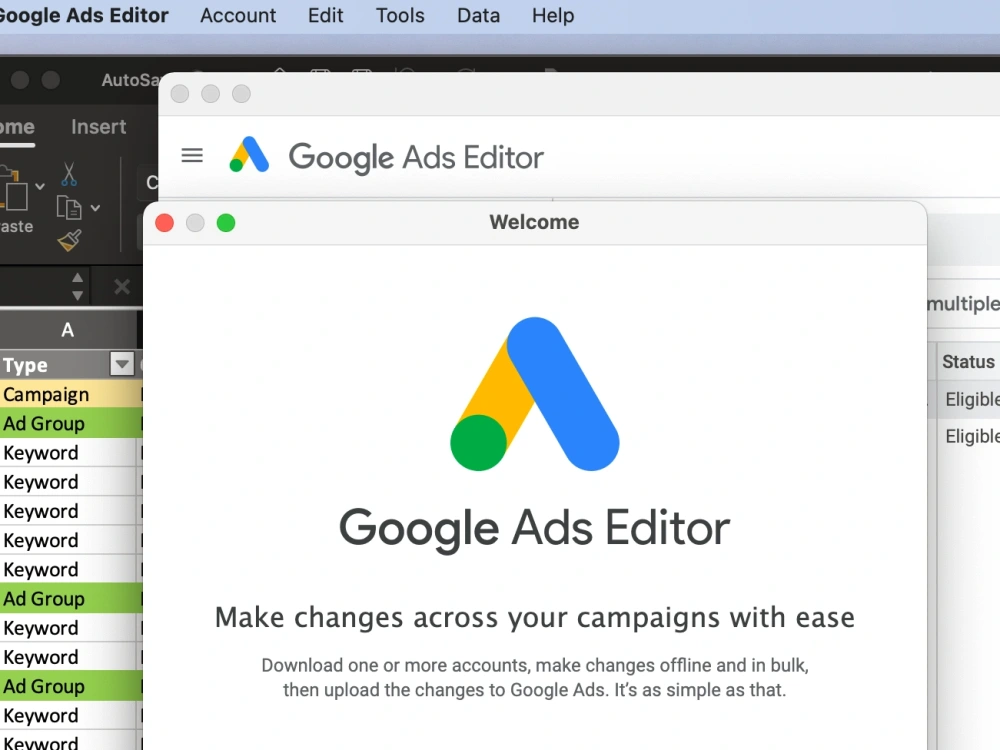The image size is (1000, 750).
Task: Open the Data menu in menu bar
Action: pos(478,15)
